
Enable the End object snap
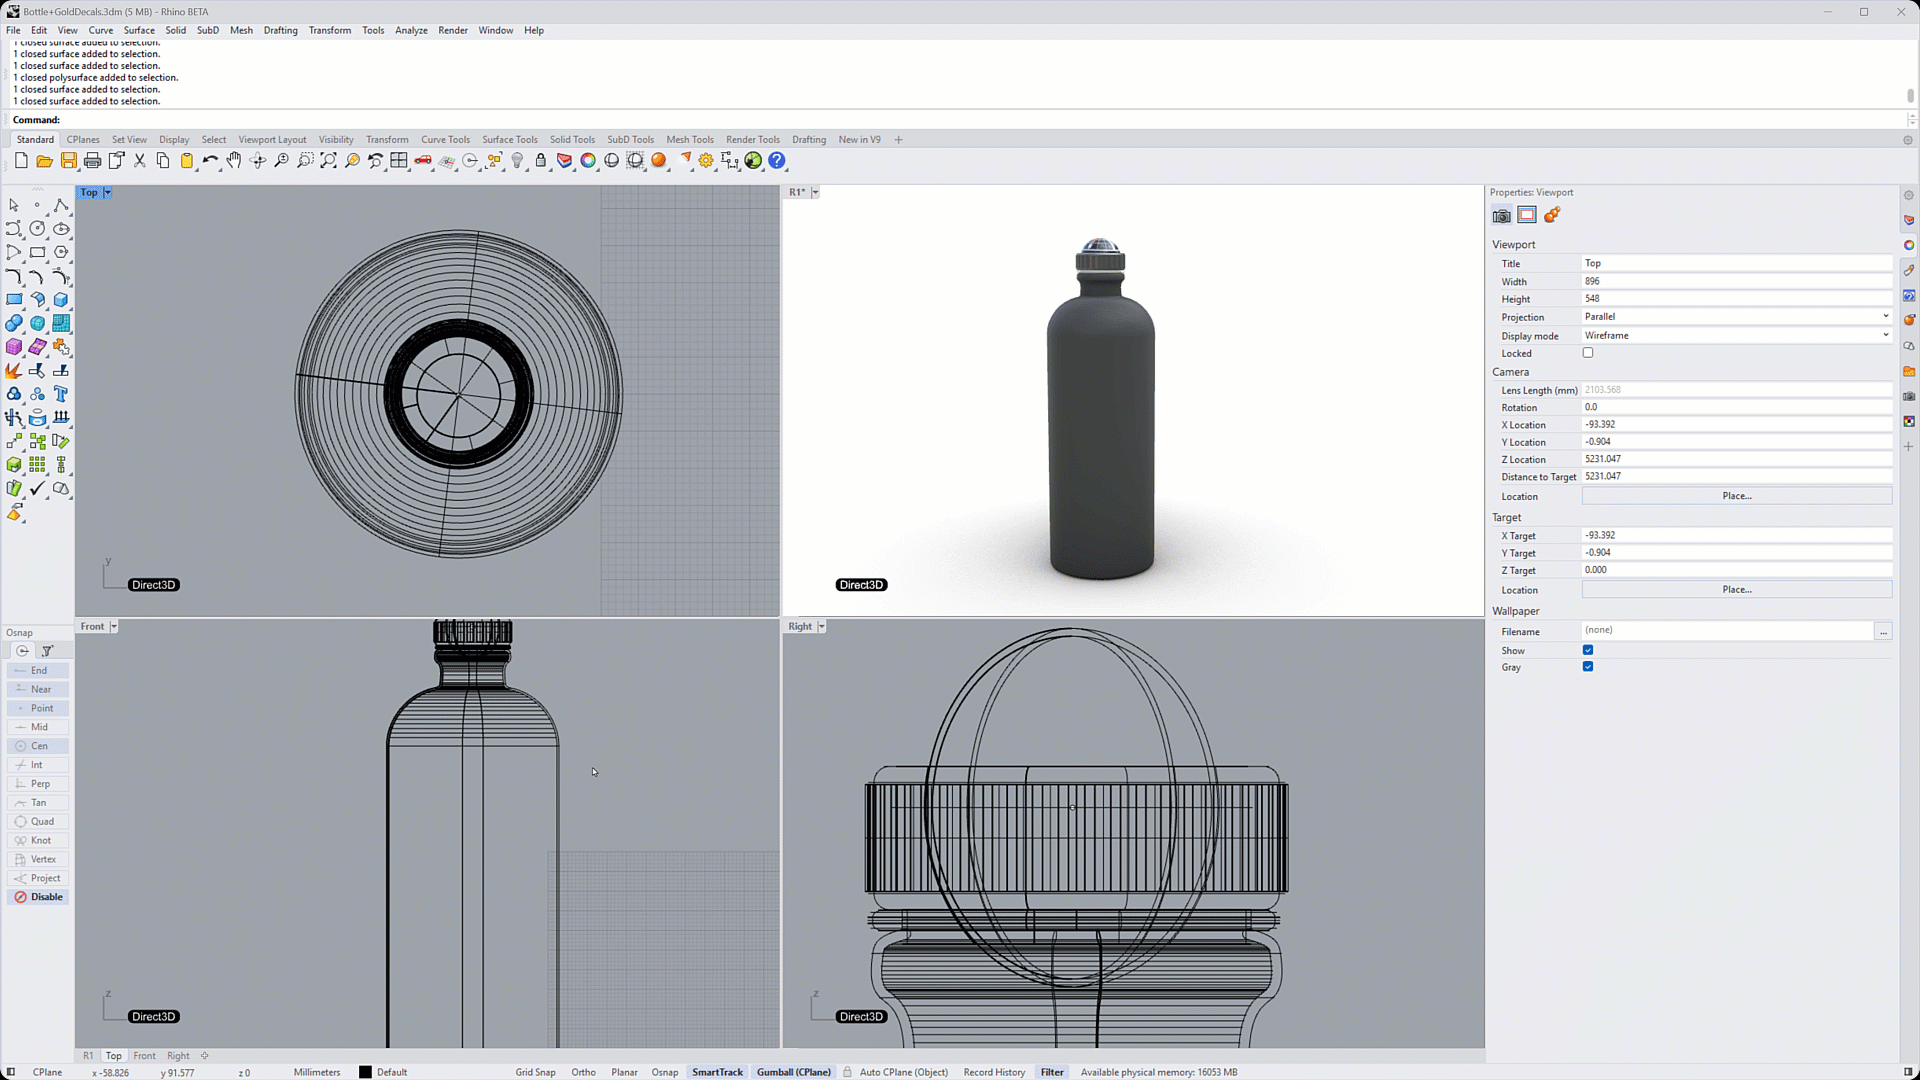(x=38, y=670)
